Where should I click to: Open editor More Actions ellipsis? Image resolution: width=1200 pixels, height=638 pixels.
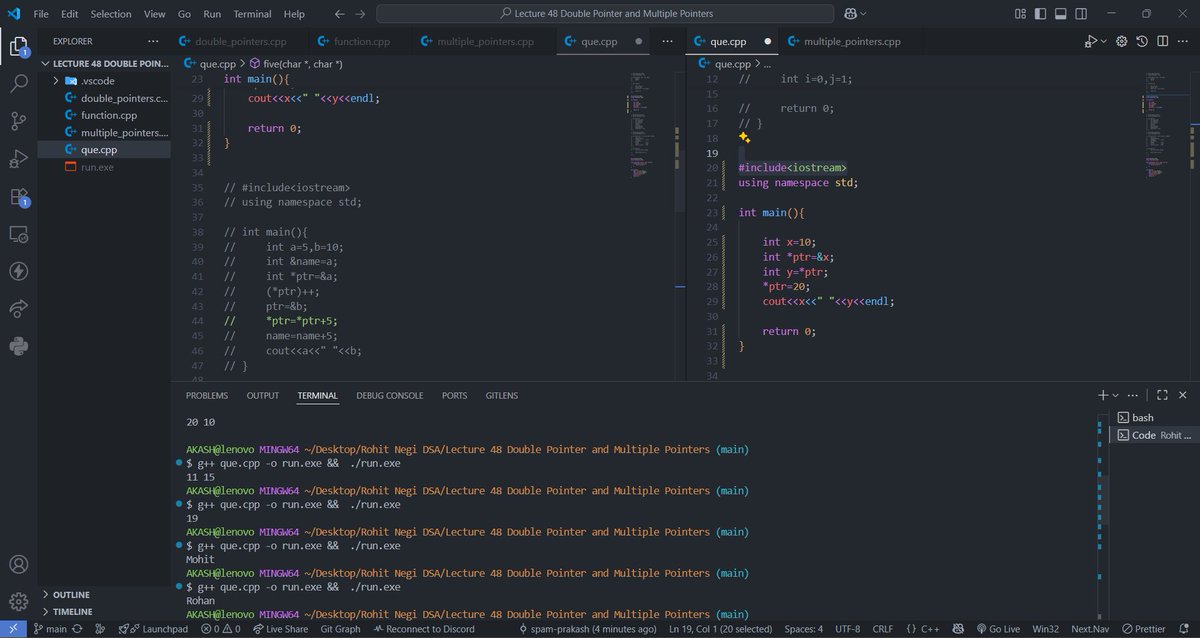point(1182,41)
